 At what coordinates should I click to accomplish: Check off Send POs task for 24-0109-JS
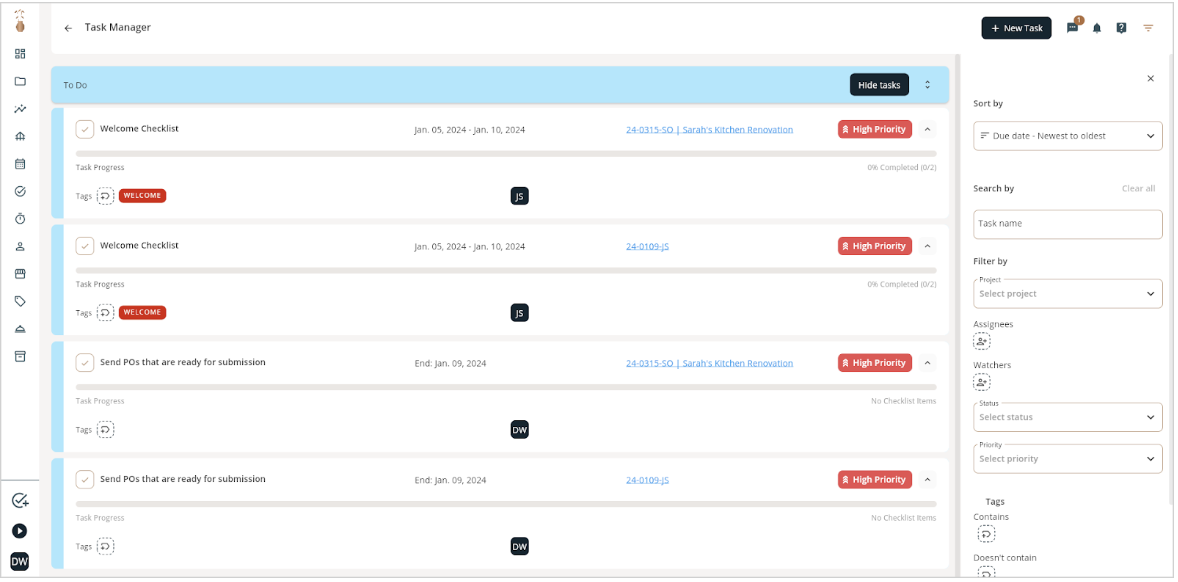[85, 479]
